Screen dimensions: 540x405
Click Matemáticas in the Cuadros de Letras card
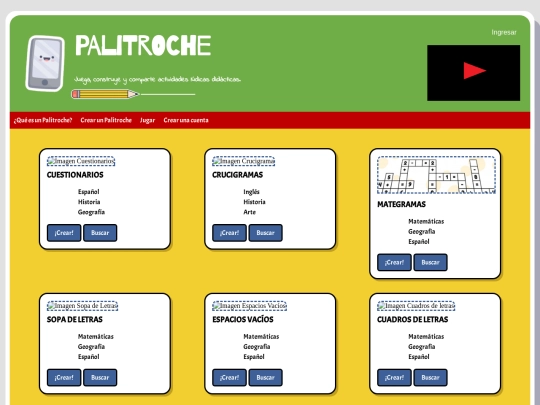(426, 336)
